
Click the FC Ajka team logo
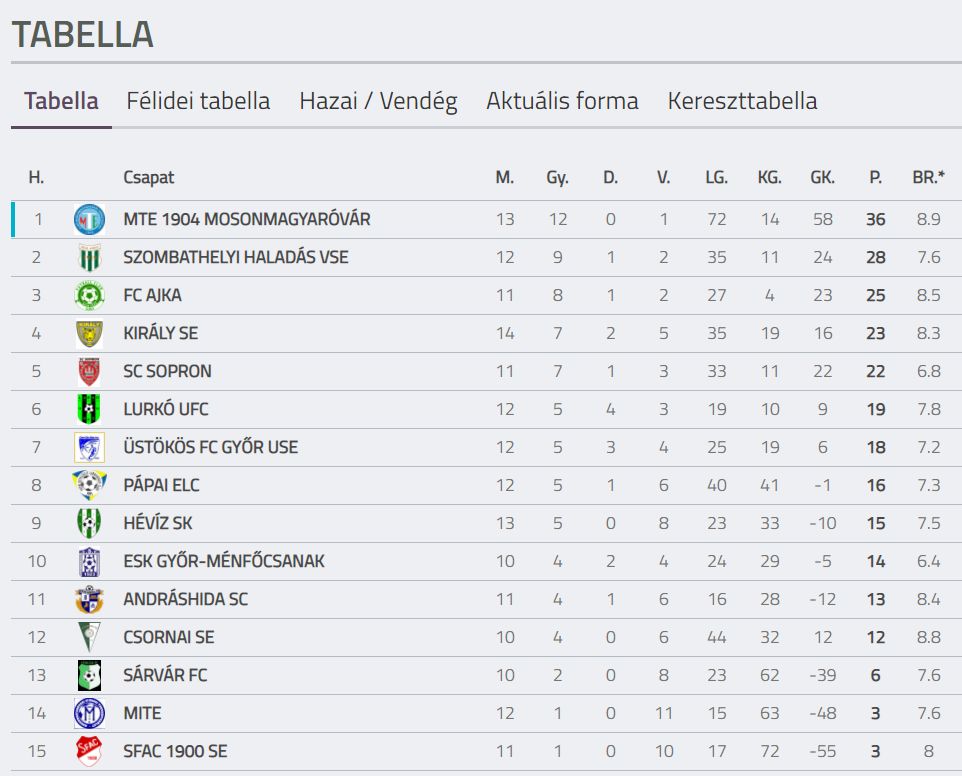coord(90,296)
